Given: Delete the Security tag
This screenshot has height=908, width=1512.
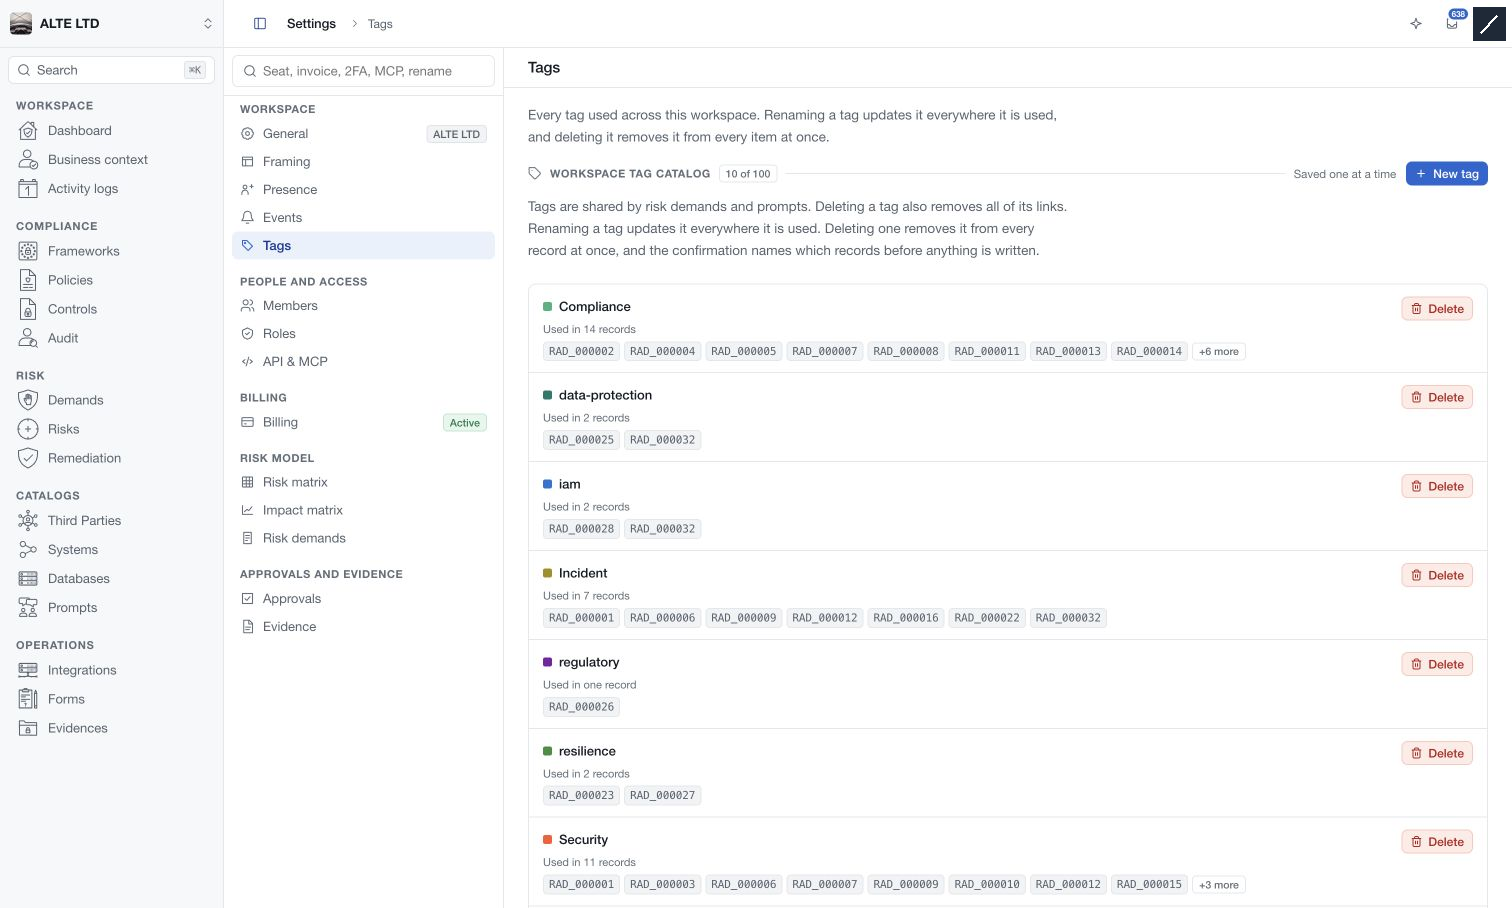Looking at the screenshot, I should [1436, 842].
